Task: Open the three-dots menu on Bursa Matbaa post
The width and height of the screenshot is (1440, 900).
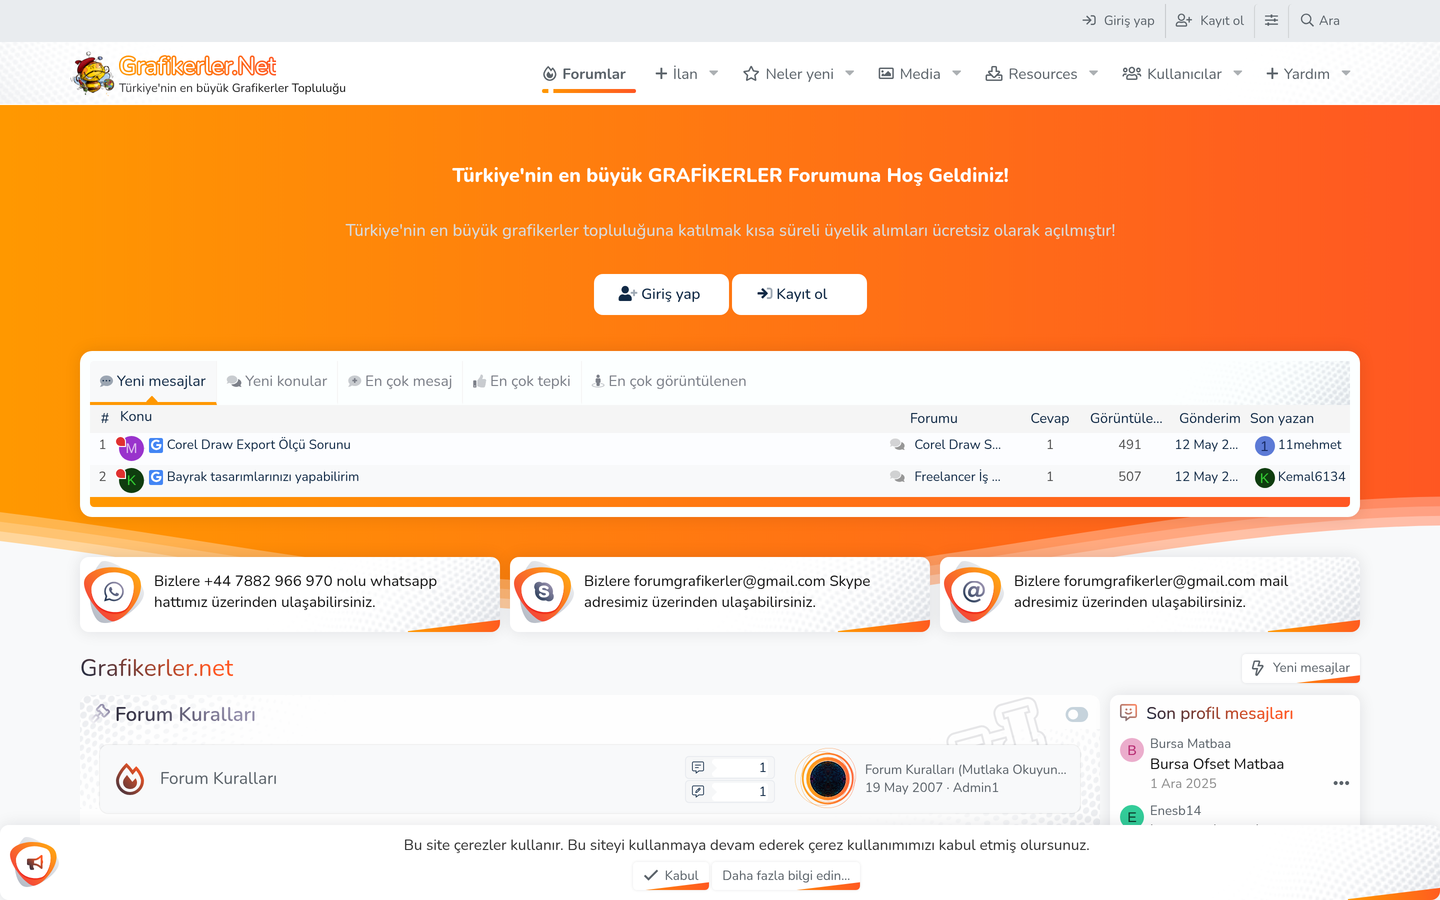Action: [x=1341, y=783]
